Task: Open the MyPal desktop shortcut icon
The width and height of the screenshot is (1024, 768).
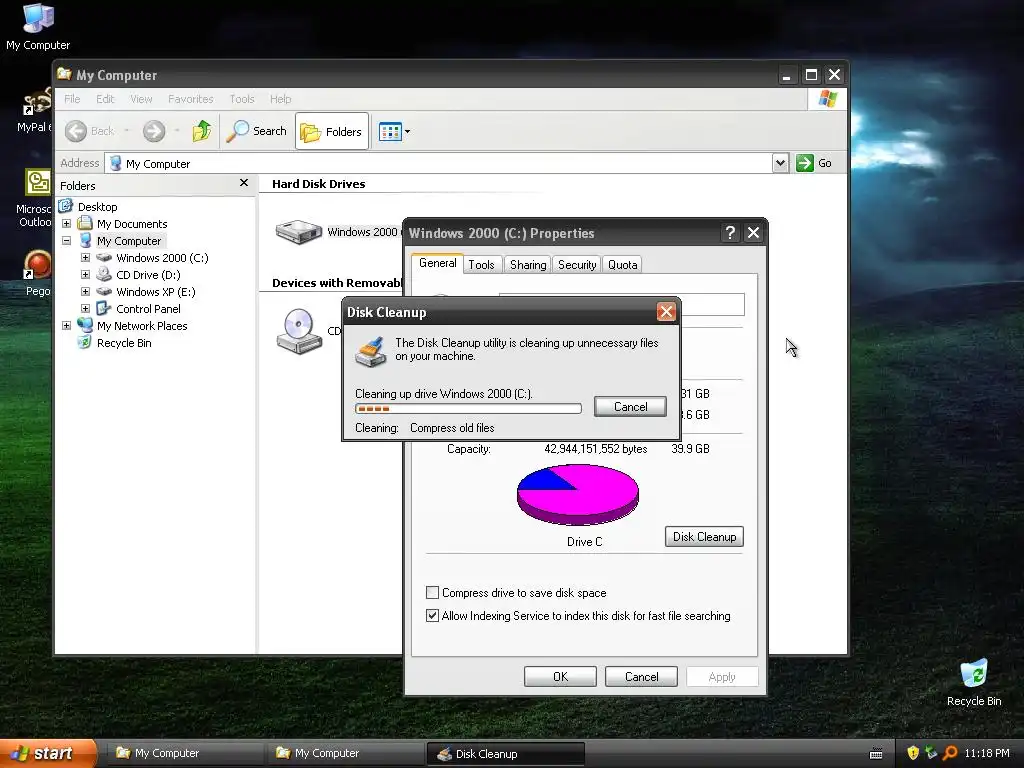Action: pos(37,101)
